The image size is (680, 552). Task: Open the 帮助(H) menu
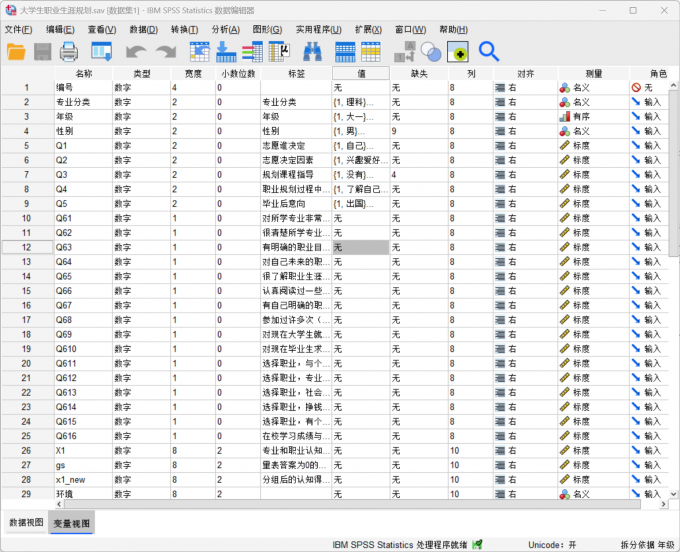453,29
